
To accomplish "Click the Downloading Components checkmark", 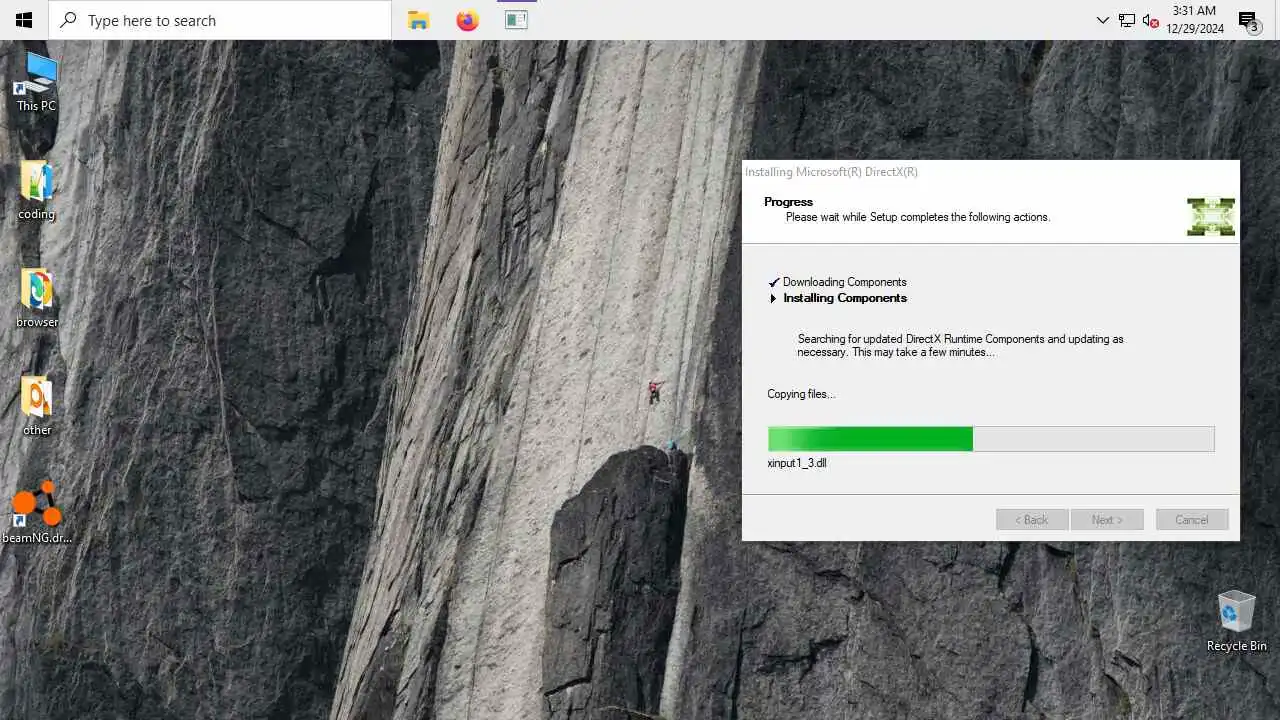I will click(x=773, y=282).
